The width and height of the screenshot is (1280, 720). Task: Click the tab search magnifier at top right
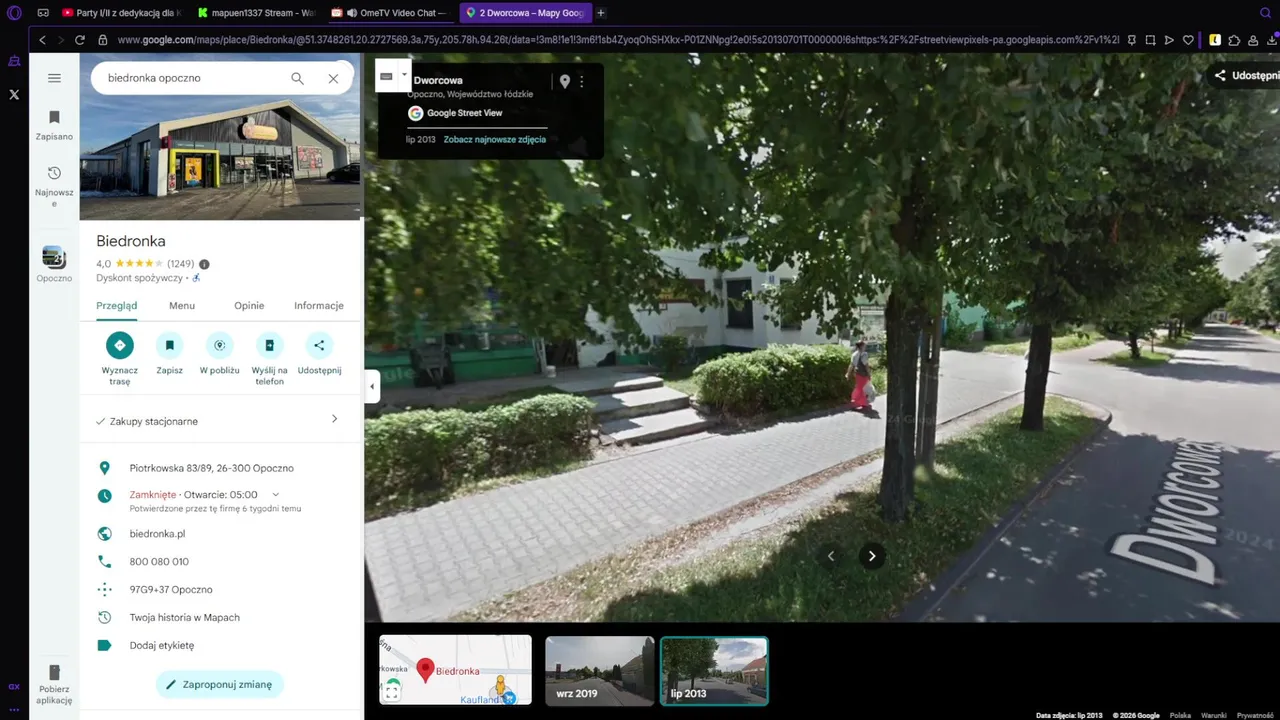pos(1265,13)
